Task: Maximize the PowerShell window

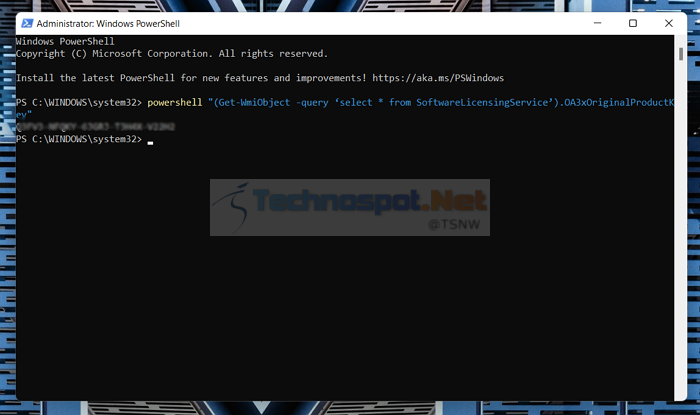Action: tap(633, 23)
